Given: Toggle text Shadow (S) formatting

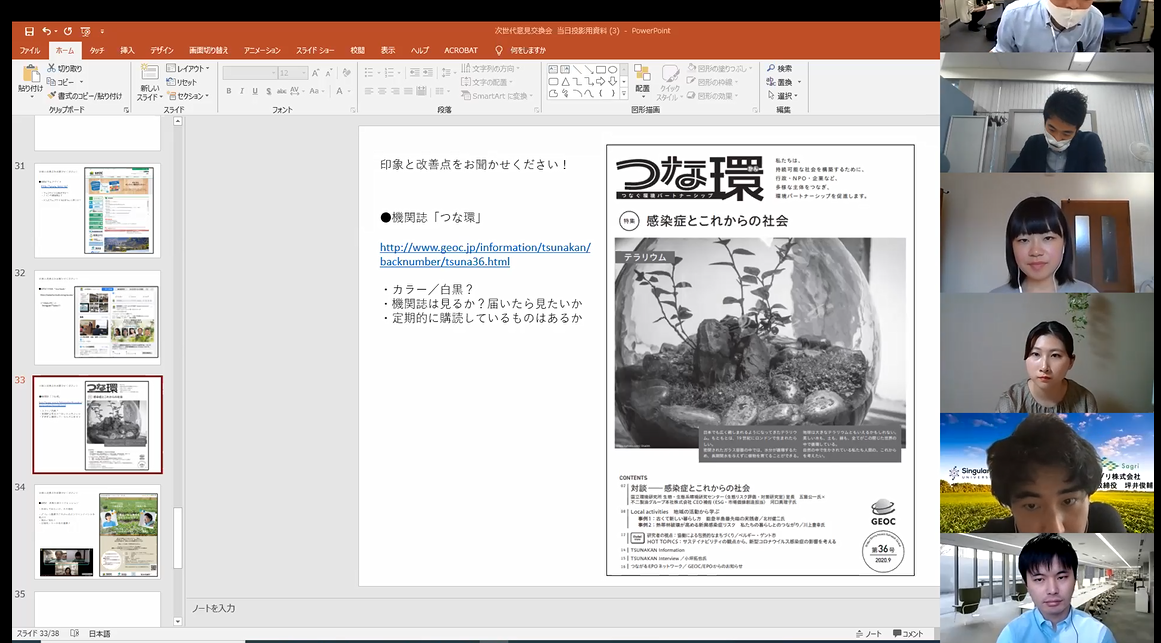Looking at the screenshot, I should tap(267, 91).
